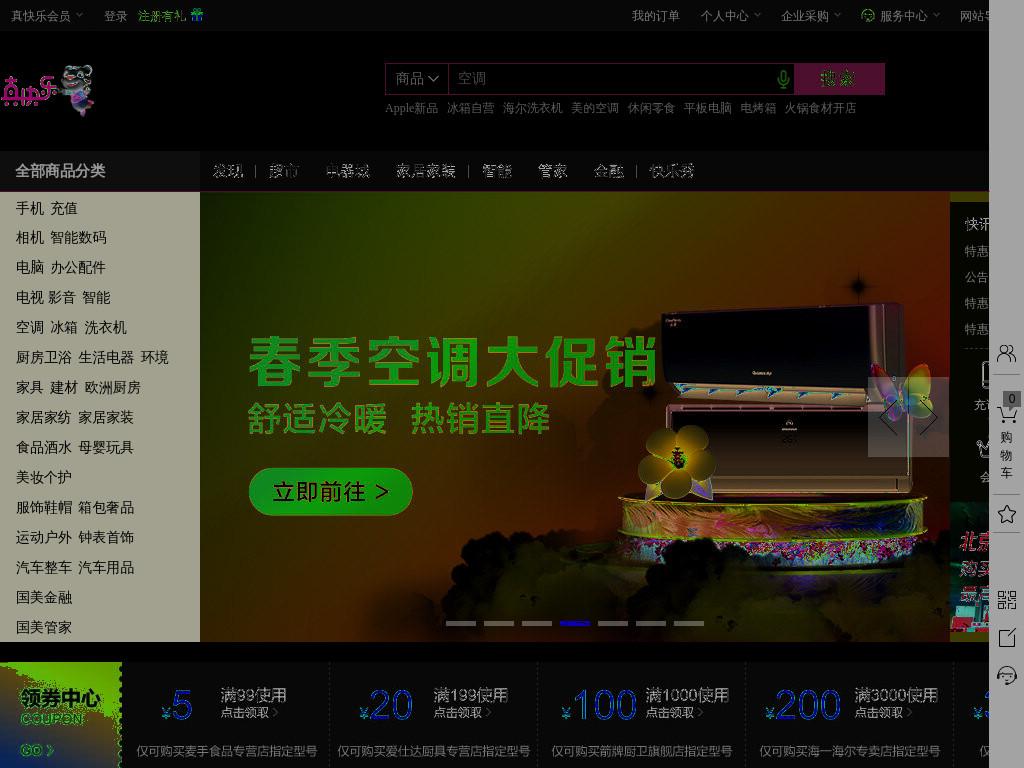Open the 管家 nav tab

click(552, 171)
